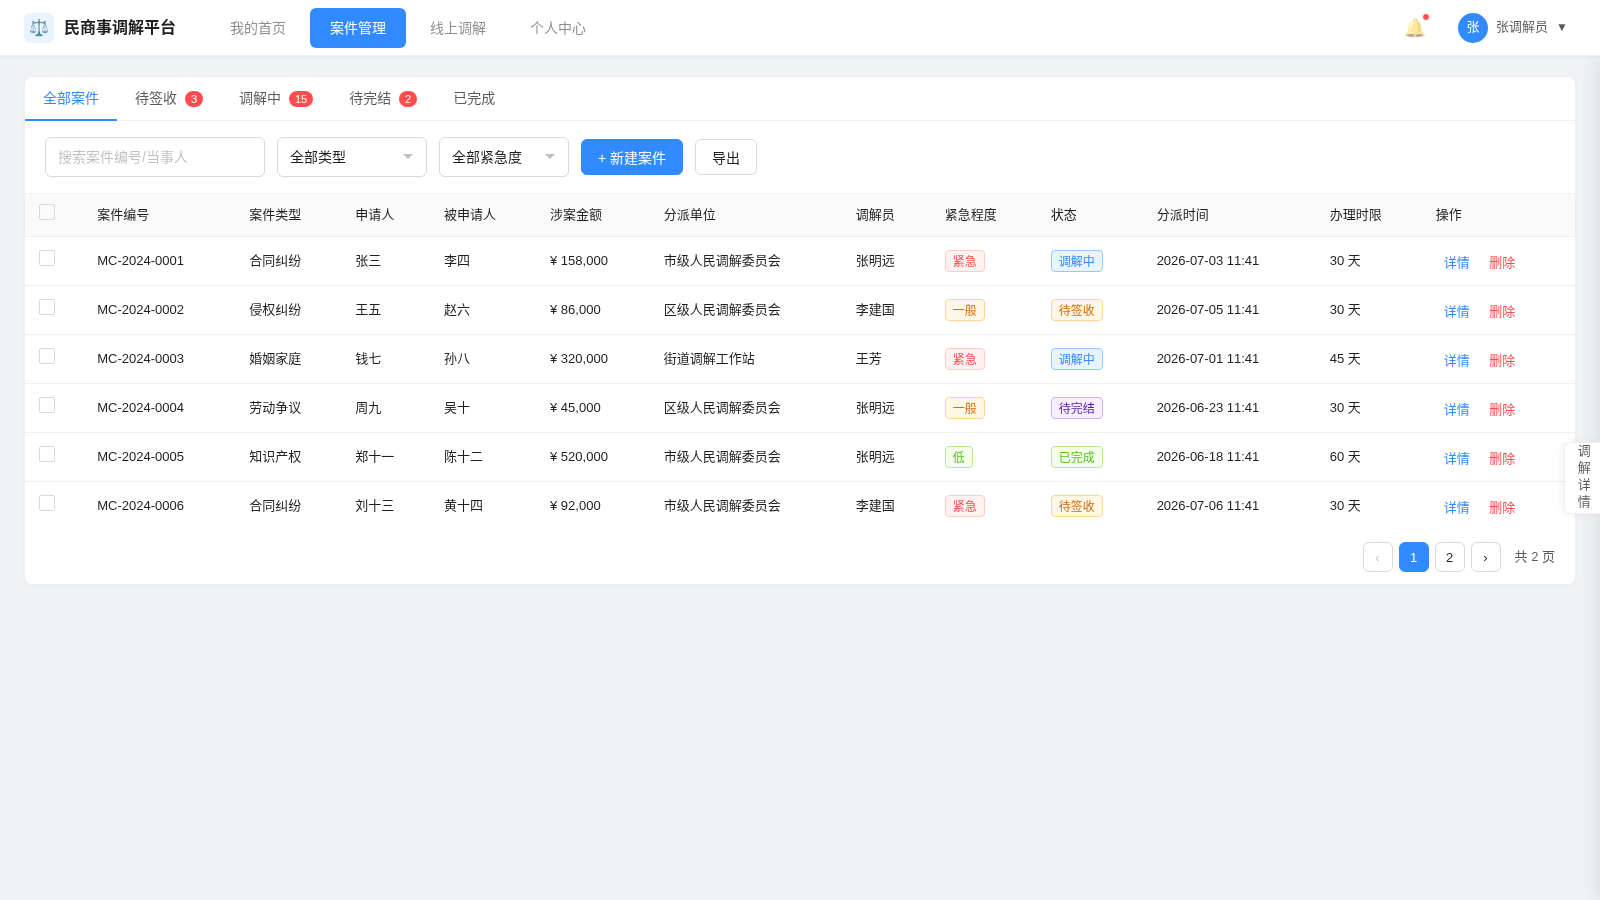Click the 新建案件 button
This screenshot has width=1600, height=900.
click(632, 157)
